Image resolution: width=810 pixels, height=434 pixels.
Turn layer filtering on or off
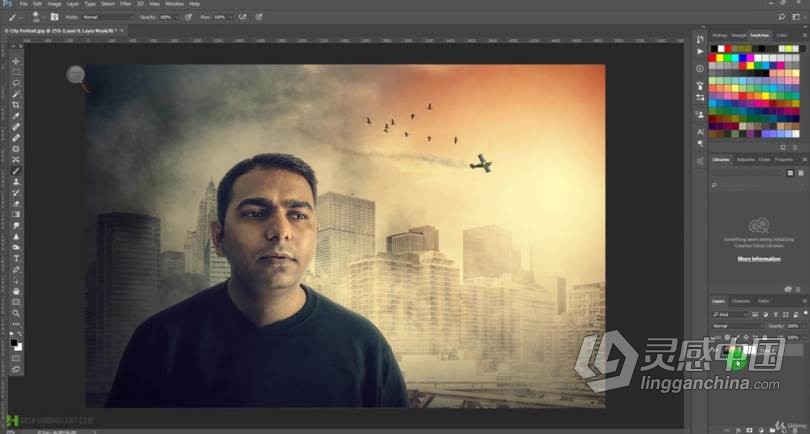804,313
